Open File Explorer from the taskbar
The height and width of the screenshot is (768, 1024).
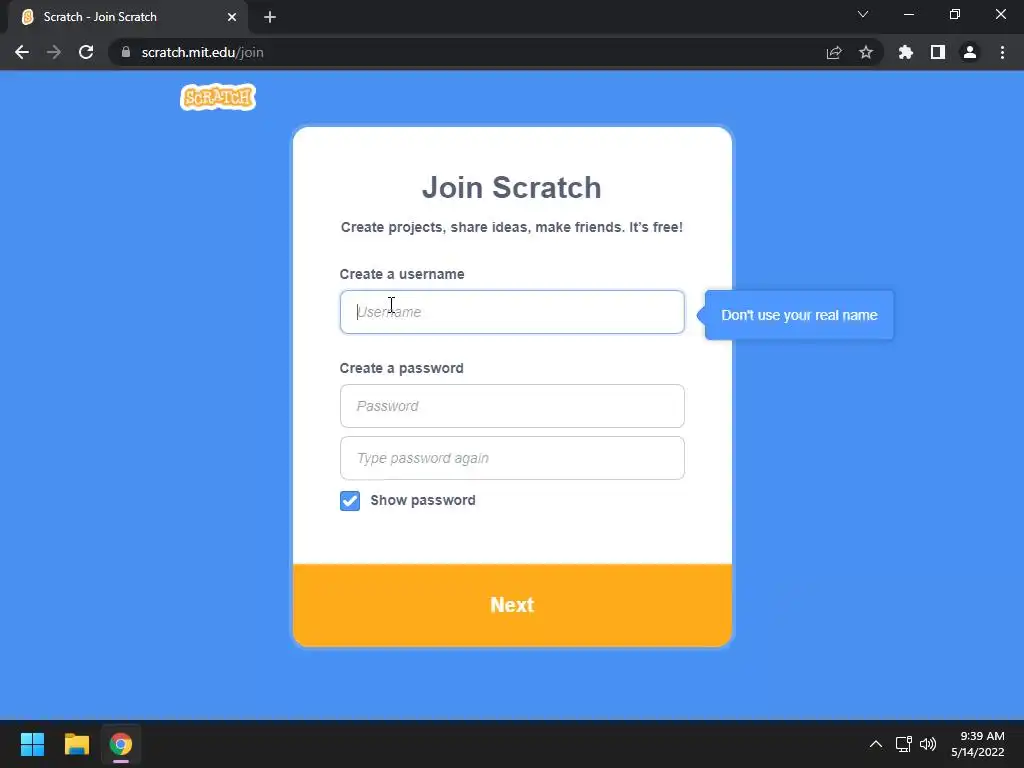click(x=76, y=744)
